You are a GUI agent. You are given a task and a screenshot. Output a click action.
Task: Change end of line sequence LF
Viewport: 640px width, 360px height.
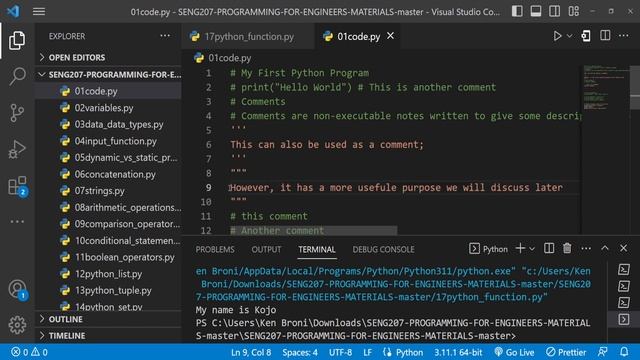pos(367,352)
